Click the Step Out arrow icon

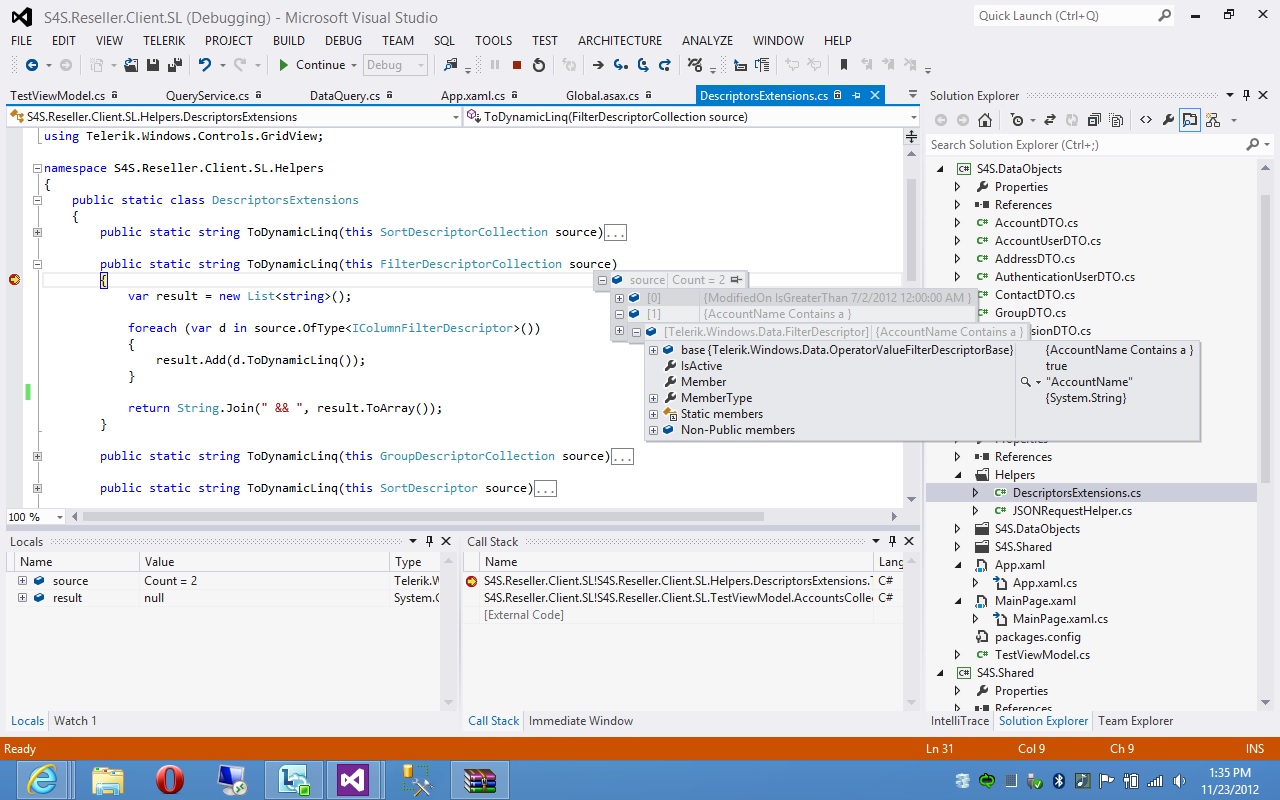pyautogui.click(x=666, y=65)
